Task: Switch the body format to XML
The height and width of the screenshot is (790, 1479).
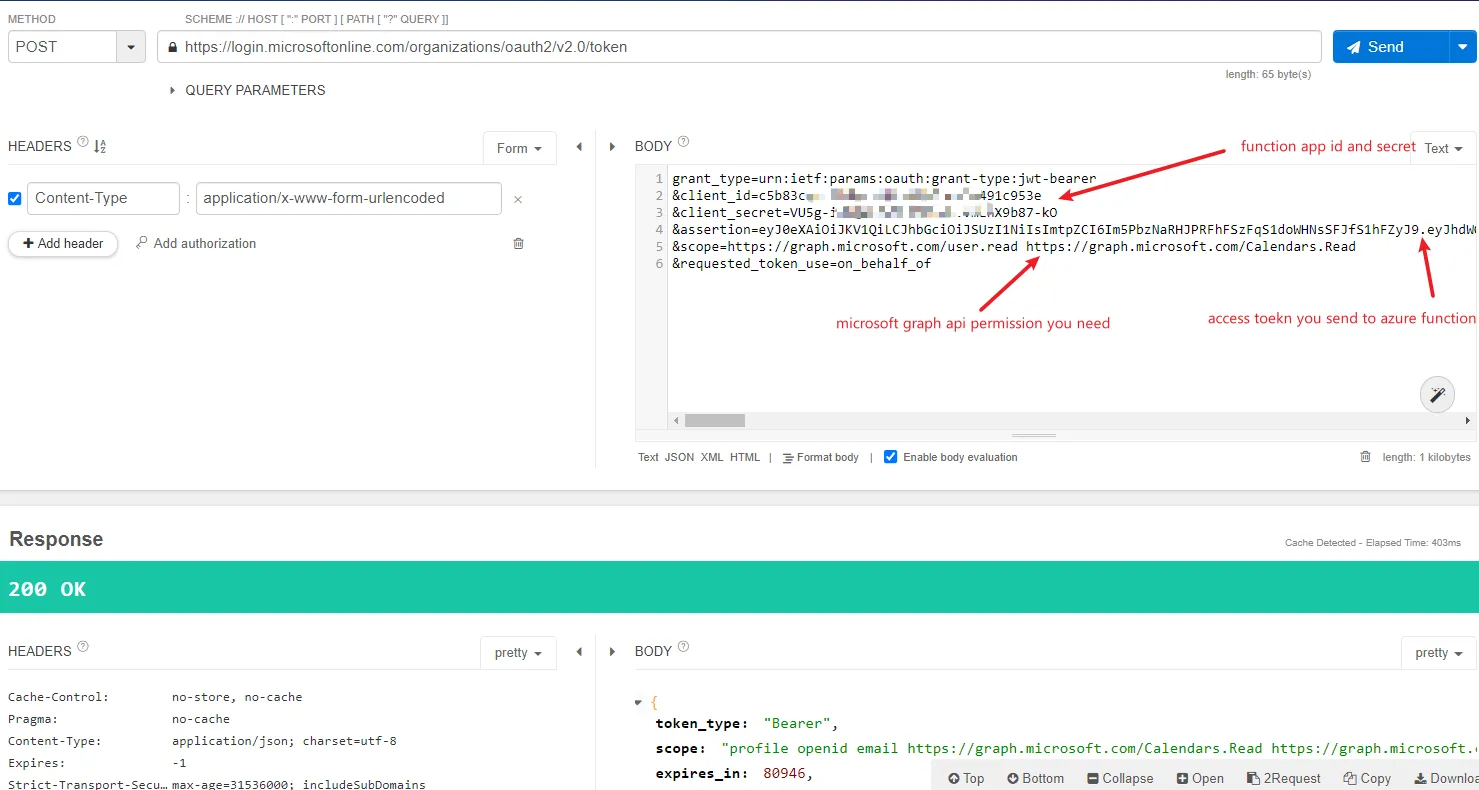Action: 711,457
